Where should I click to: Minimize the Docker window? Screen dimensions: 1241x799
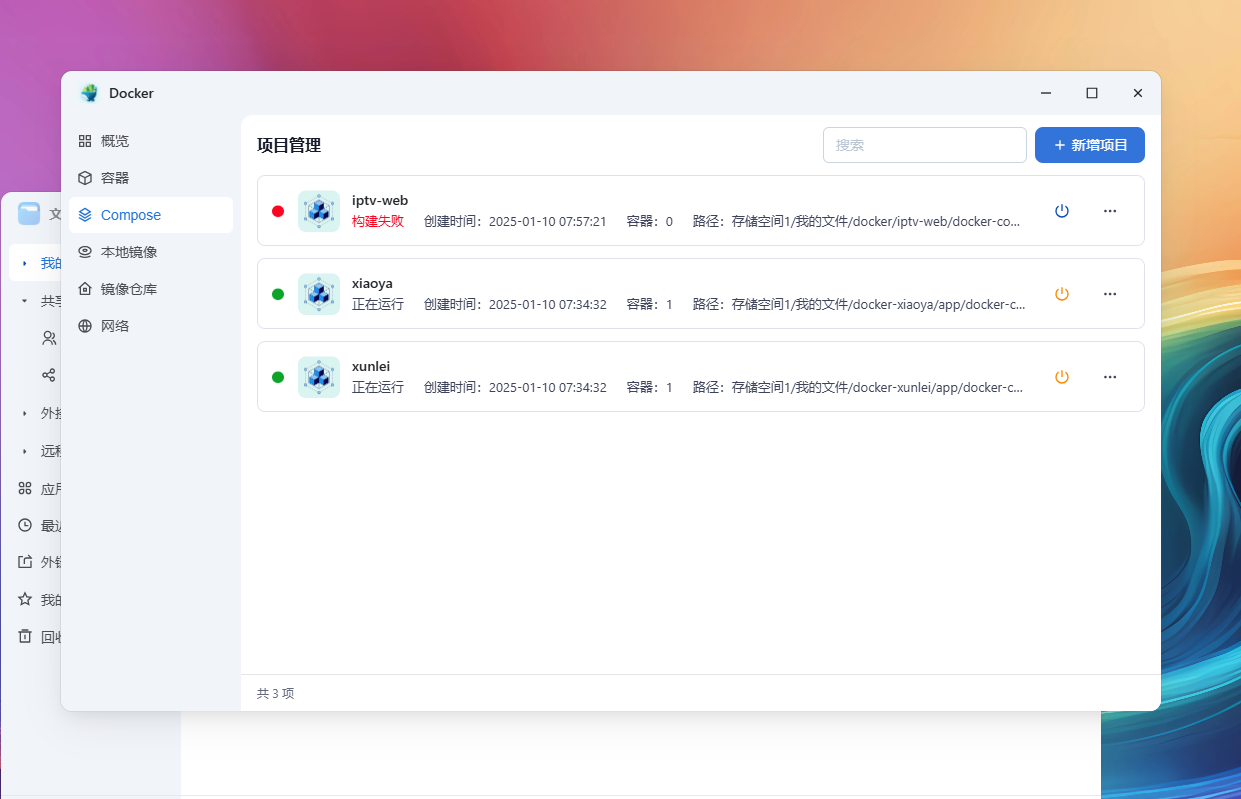[1046, 93]
